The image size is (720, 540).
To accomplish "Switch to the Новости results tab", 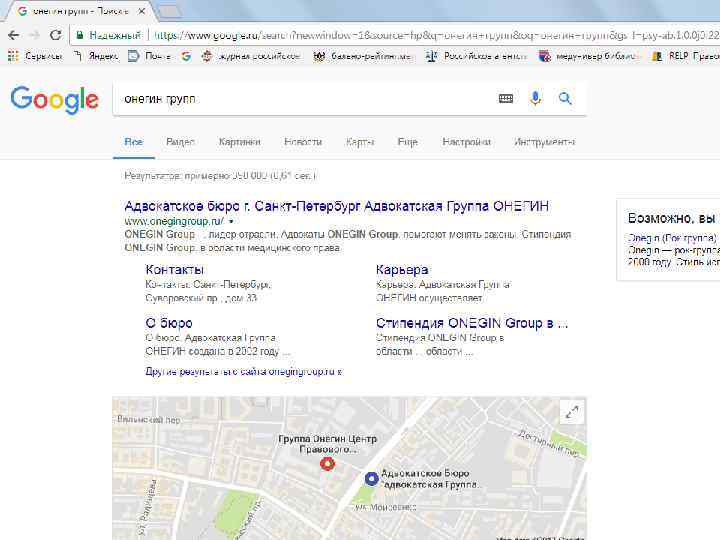I will coord(303,142).
